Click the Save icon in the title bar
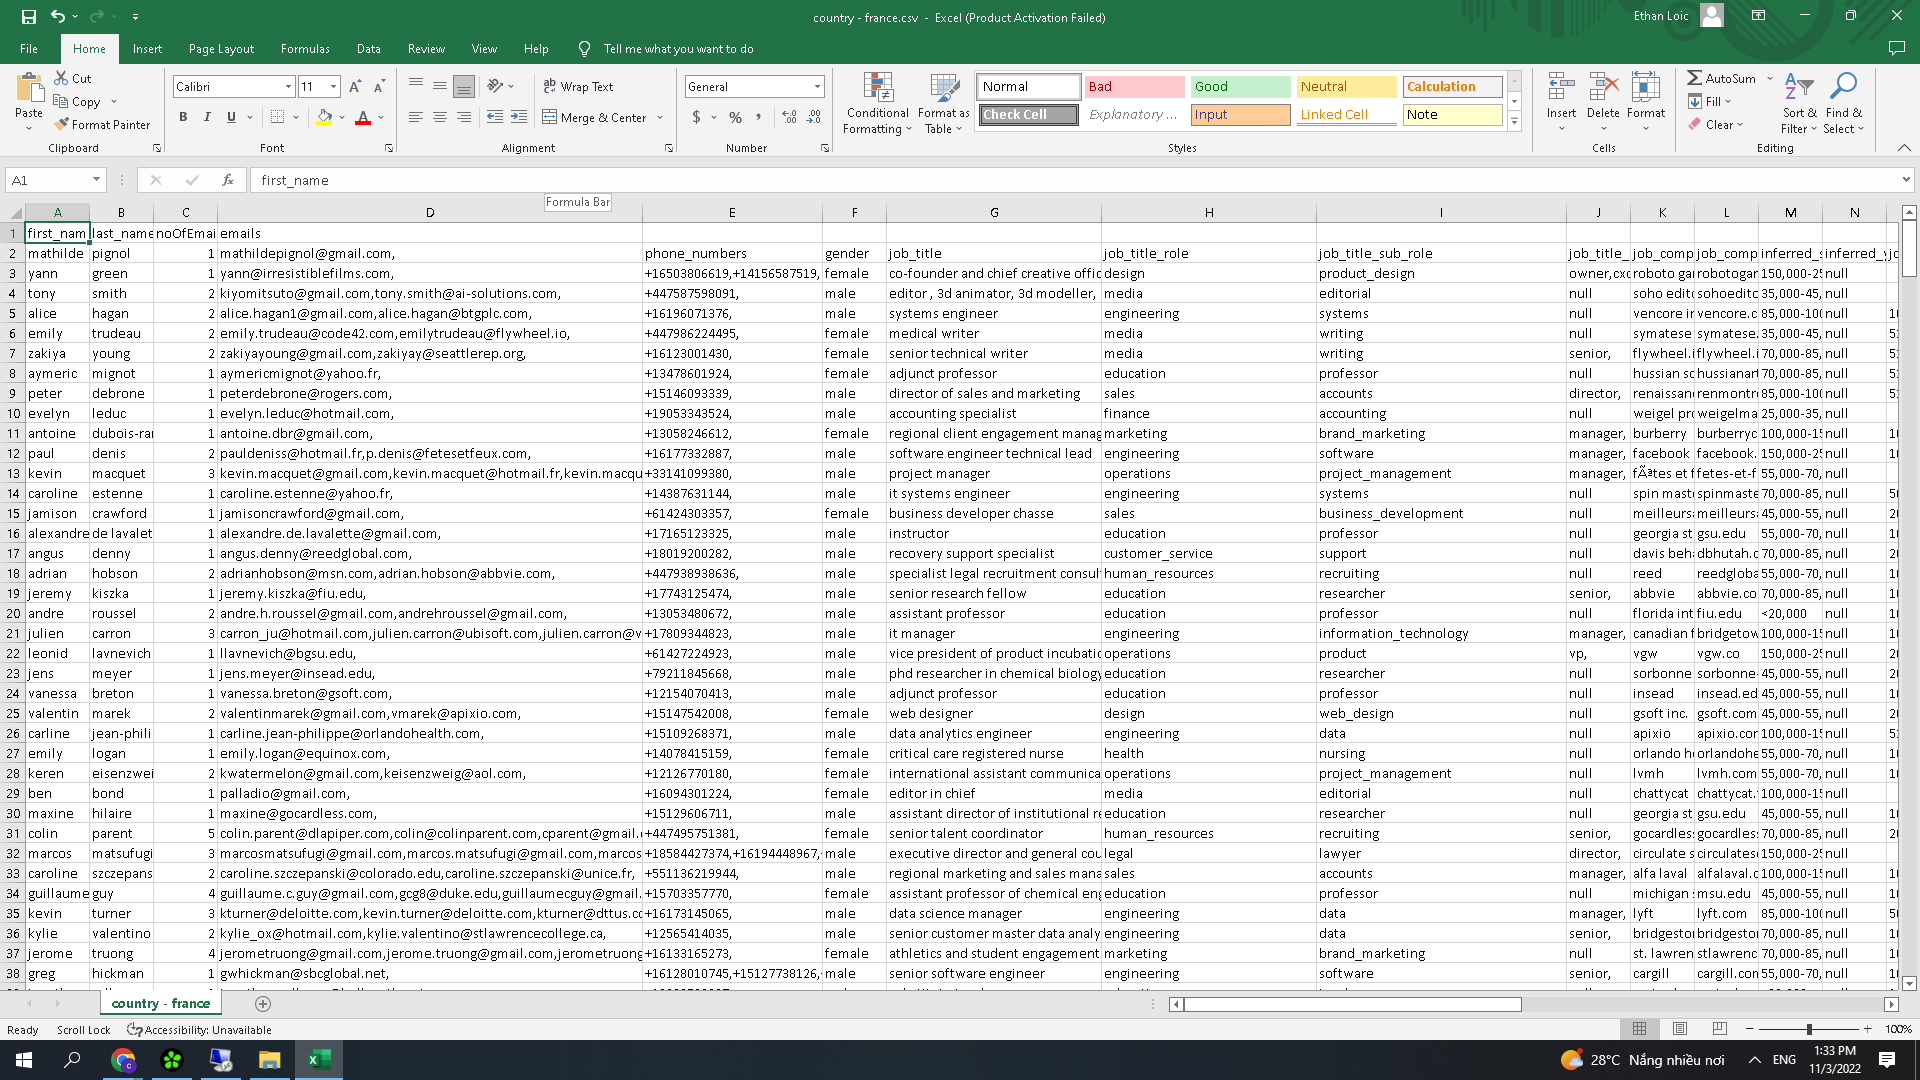The width and height of the screenshot is (1920, 1080). [29, 16]
